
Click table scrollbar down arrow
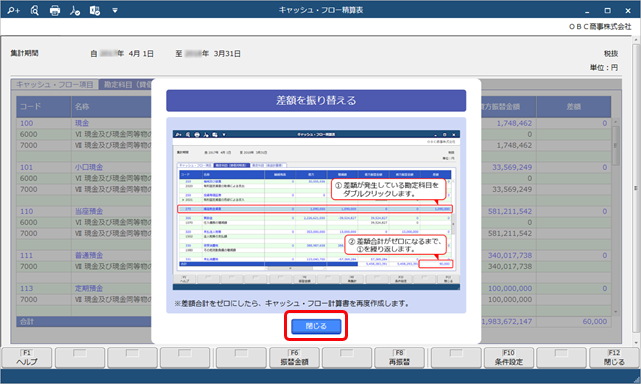point(615,312)
